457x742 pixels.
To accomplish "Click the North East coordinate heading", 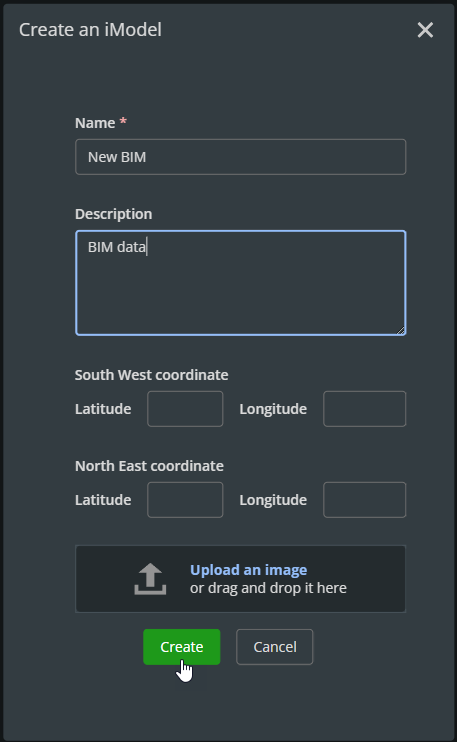I will [149, 466].
